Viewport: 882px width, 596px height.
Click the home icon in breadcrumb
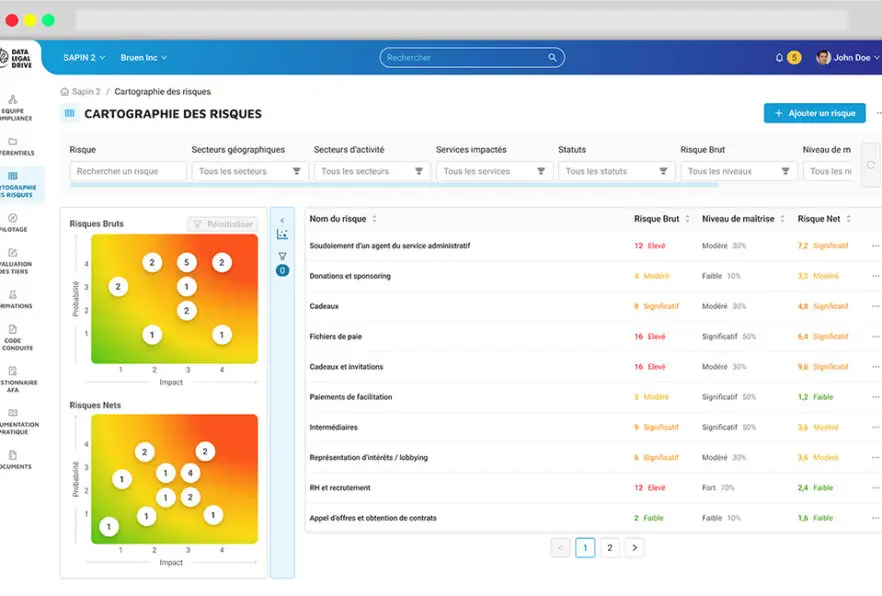(65, 91)
